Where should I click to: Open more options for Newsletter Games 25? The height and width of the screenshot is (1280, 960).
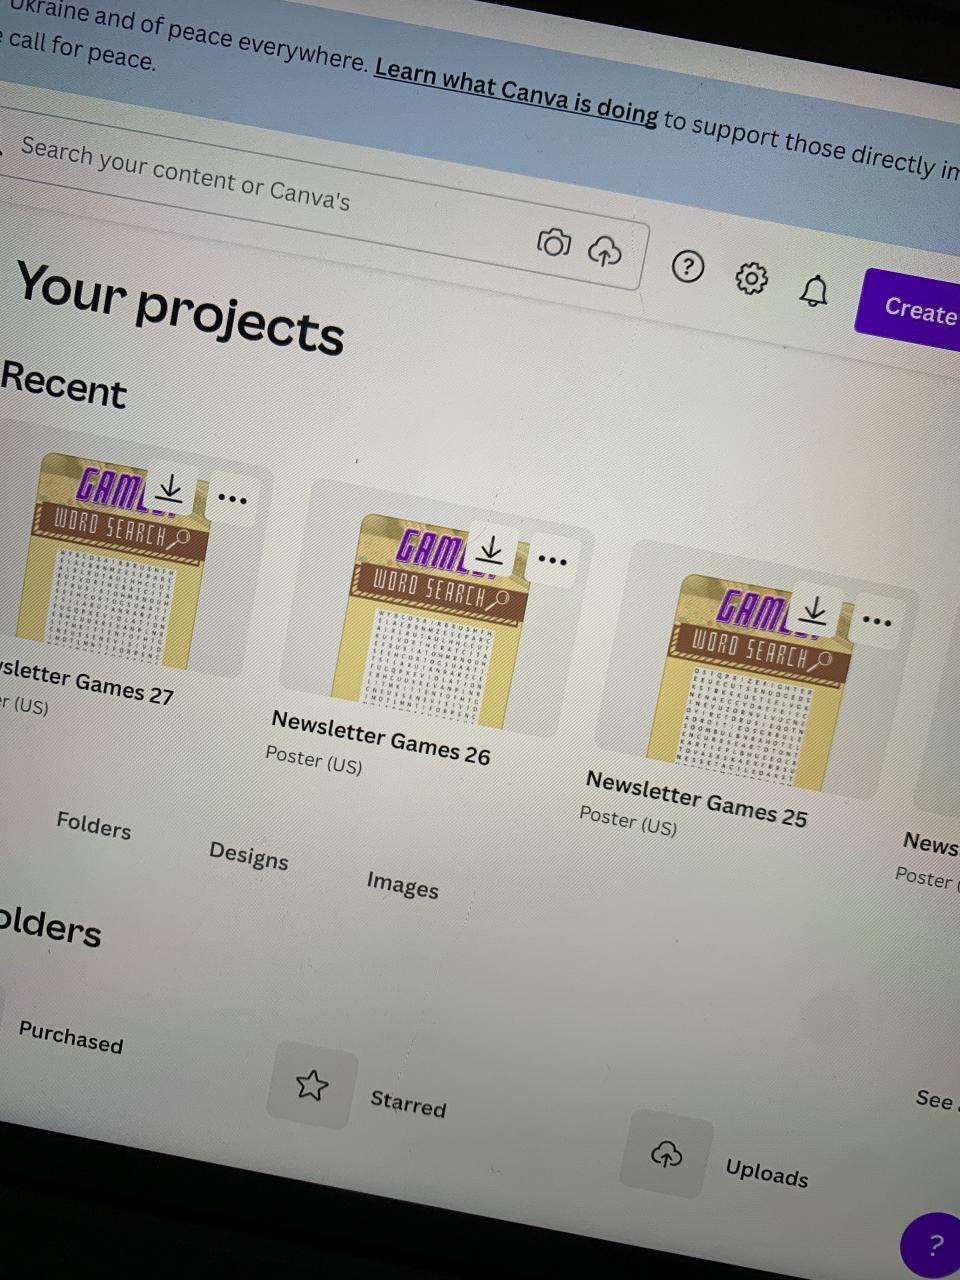pyautogui.click(x=877, y=621)
